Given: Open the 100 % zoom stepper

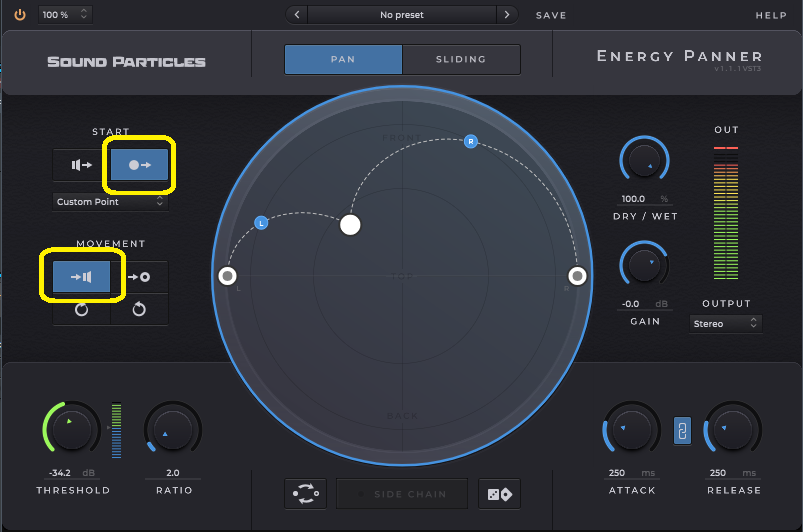Looking at the screenshot, I should tap(65, 14).
